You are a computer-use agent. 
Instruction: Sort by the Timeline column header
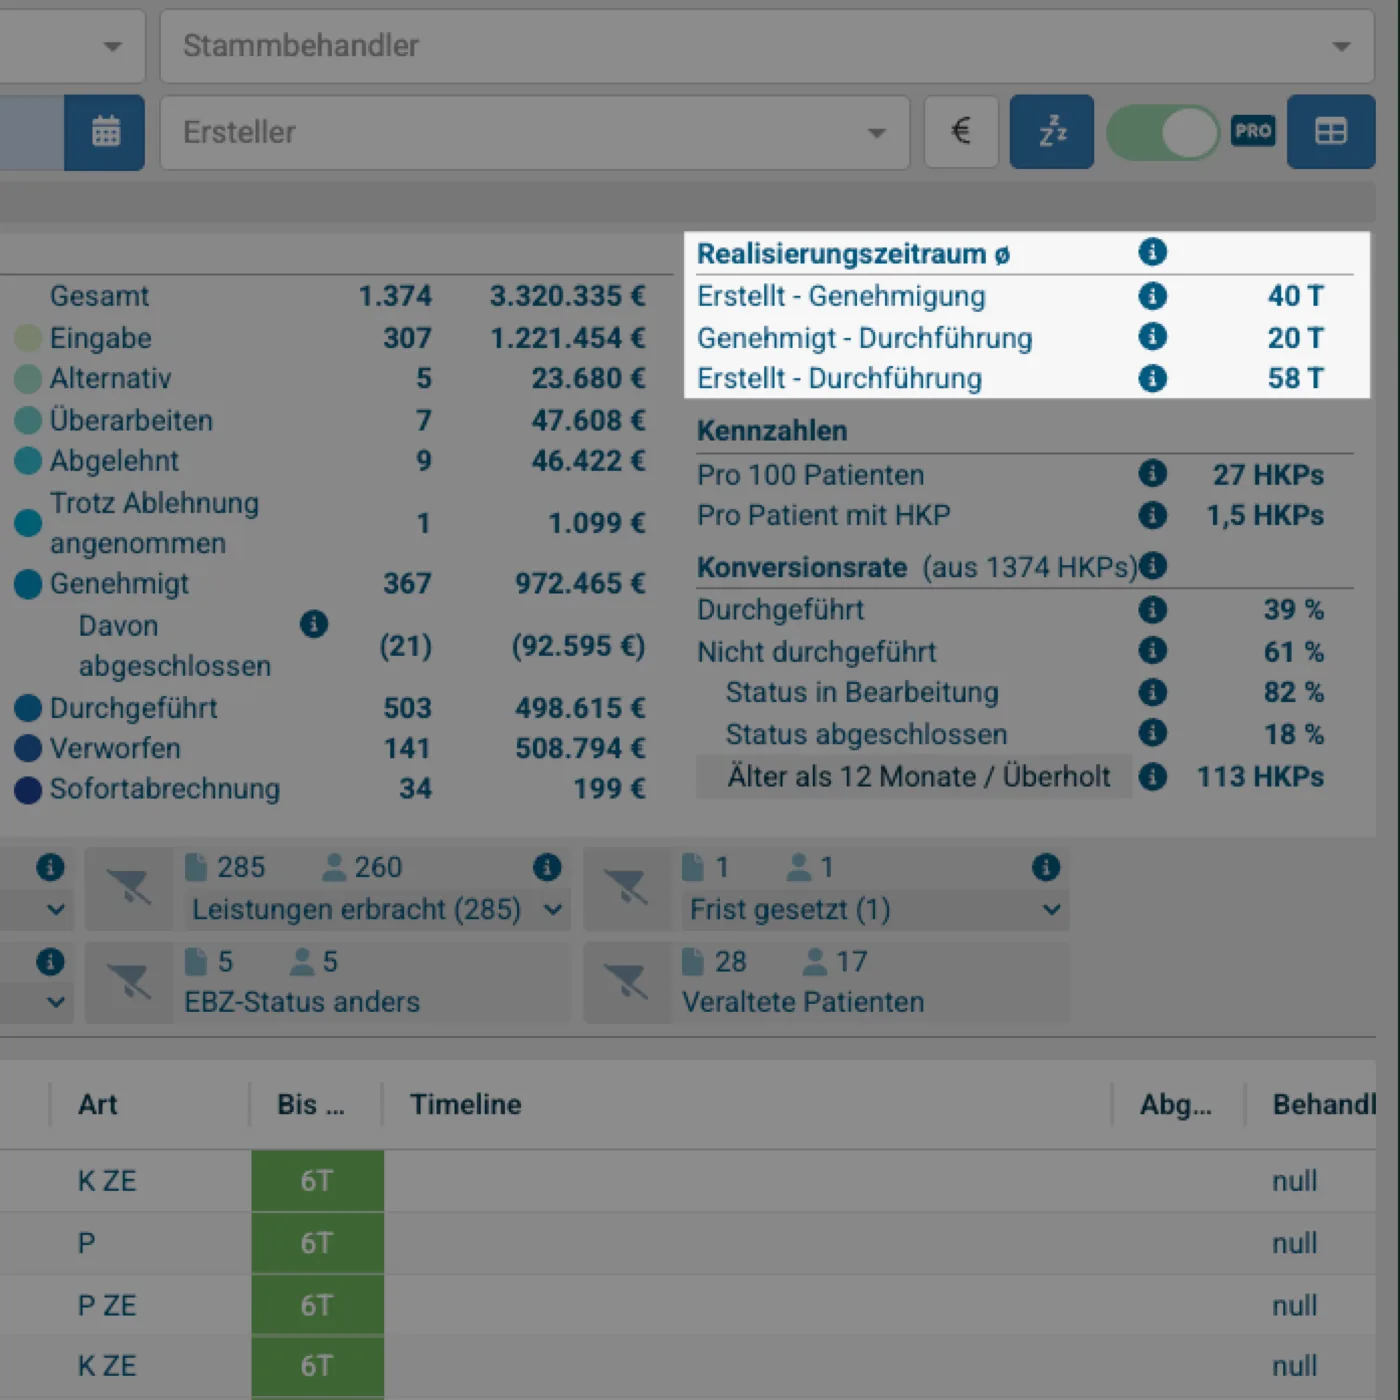(466, 1104)
